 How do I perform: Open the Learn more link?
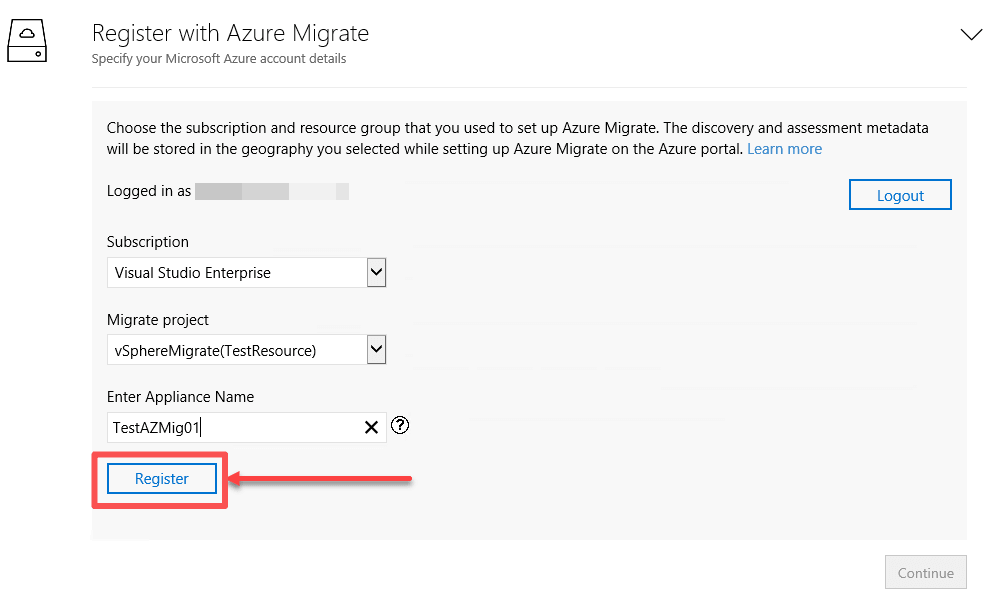(x=784, y=149)
